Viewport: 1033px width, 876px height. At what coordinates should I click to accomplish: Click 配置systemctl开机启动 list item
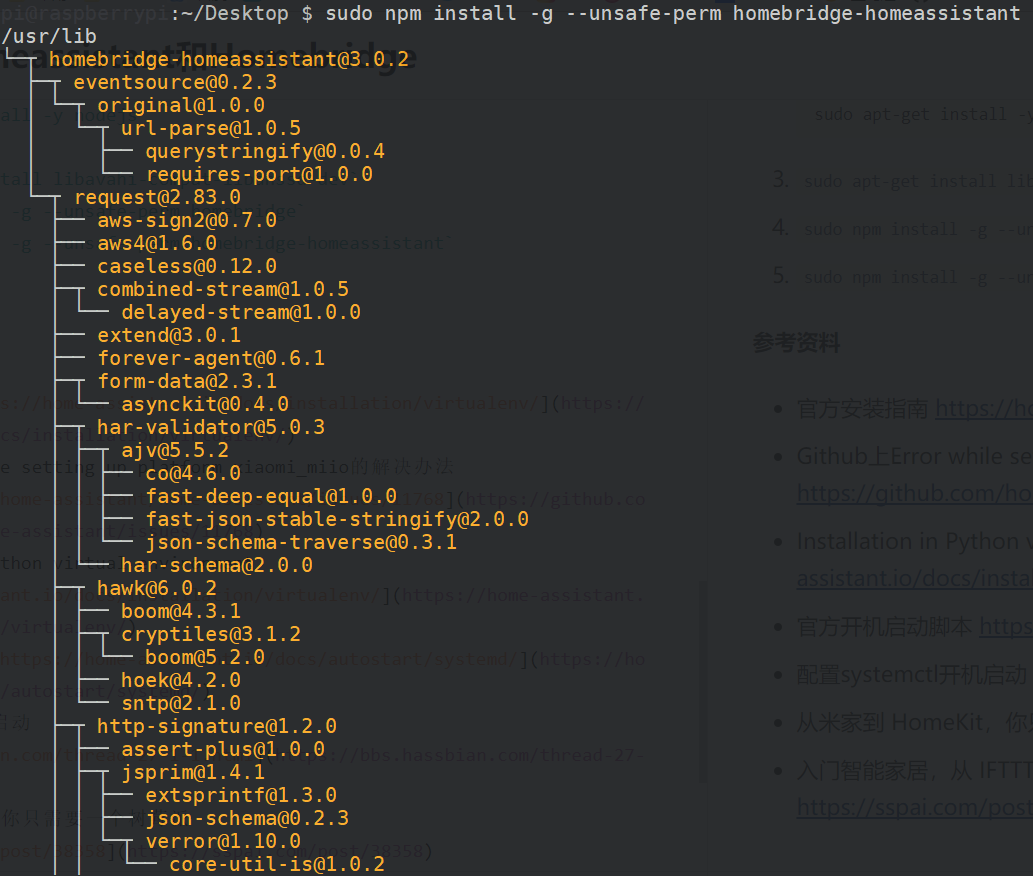[x=912, y=674]
